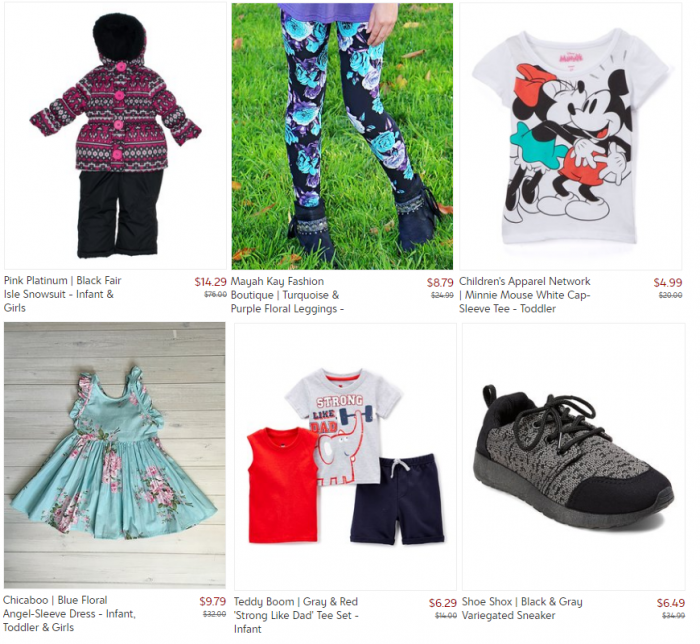This screenshot has width=700, height=644.
Task: Open the 'Strong Like Dad' tee set image
Action: tap(346, 457)
